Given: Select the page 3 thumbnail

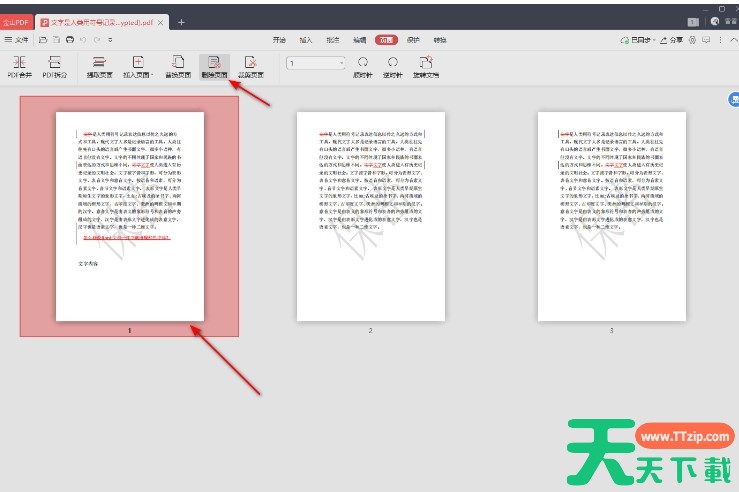Looking at the screenshot, I should pyautogui.click(x=611, y=215).
